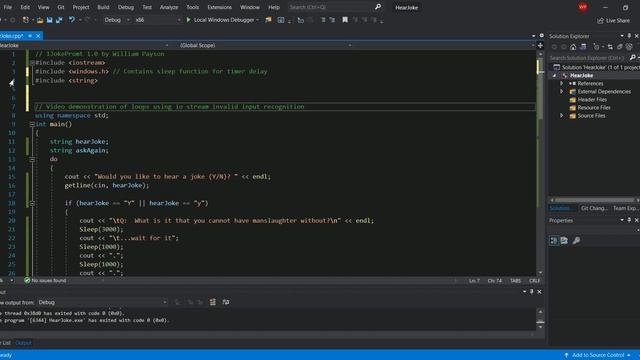Image resolution: width=640 pixels, height=360 pixels.
Task: Open the Debug configuration dropdown
Action: [116, 20]
